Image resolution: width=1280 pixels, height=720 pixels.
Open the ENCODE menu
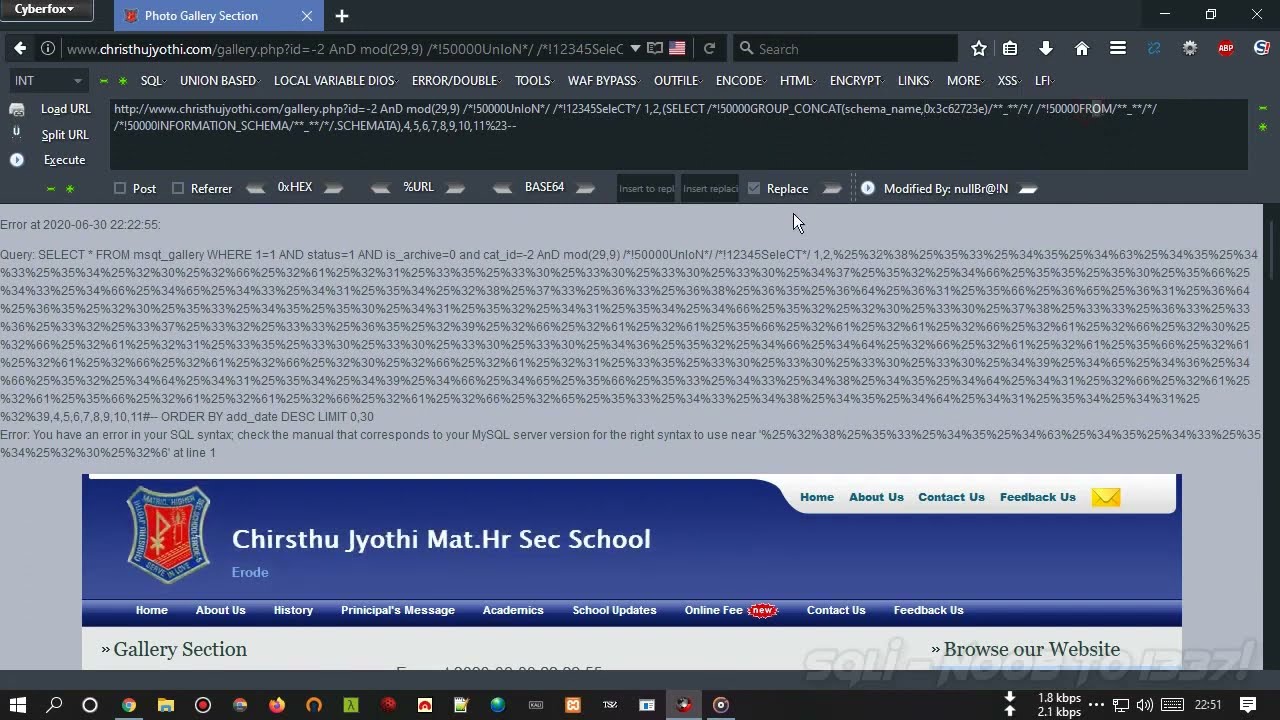coord(741,81)
